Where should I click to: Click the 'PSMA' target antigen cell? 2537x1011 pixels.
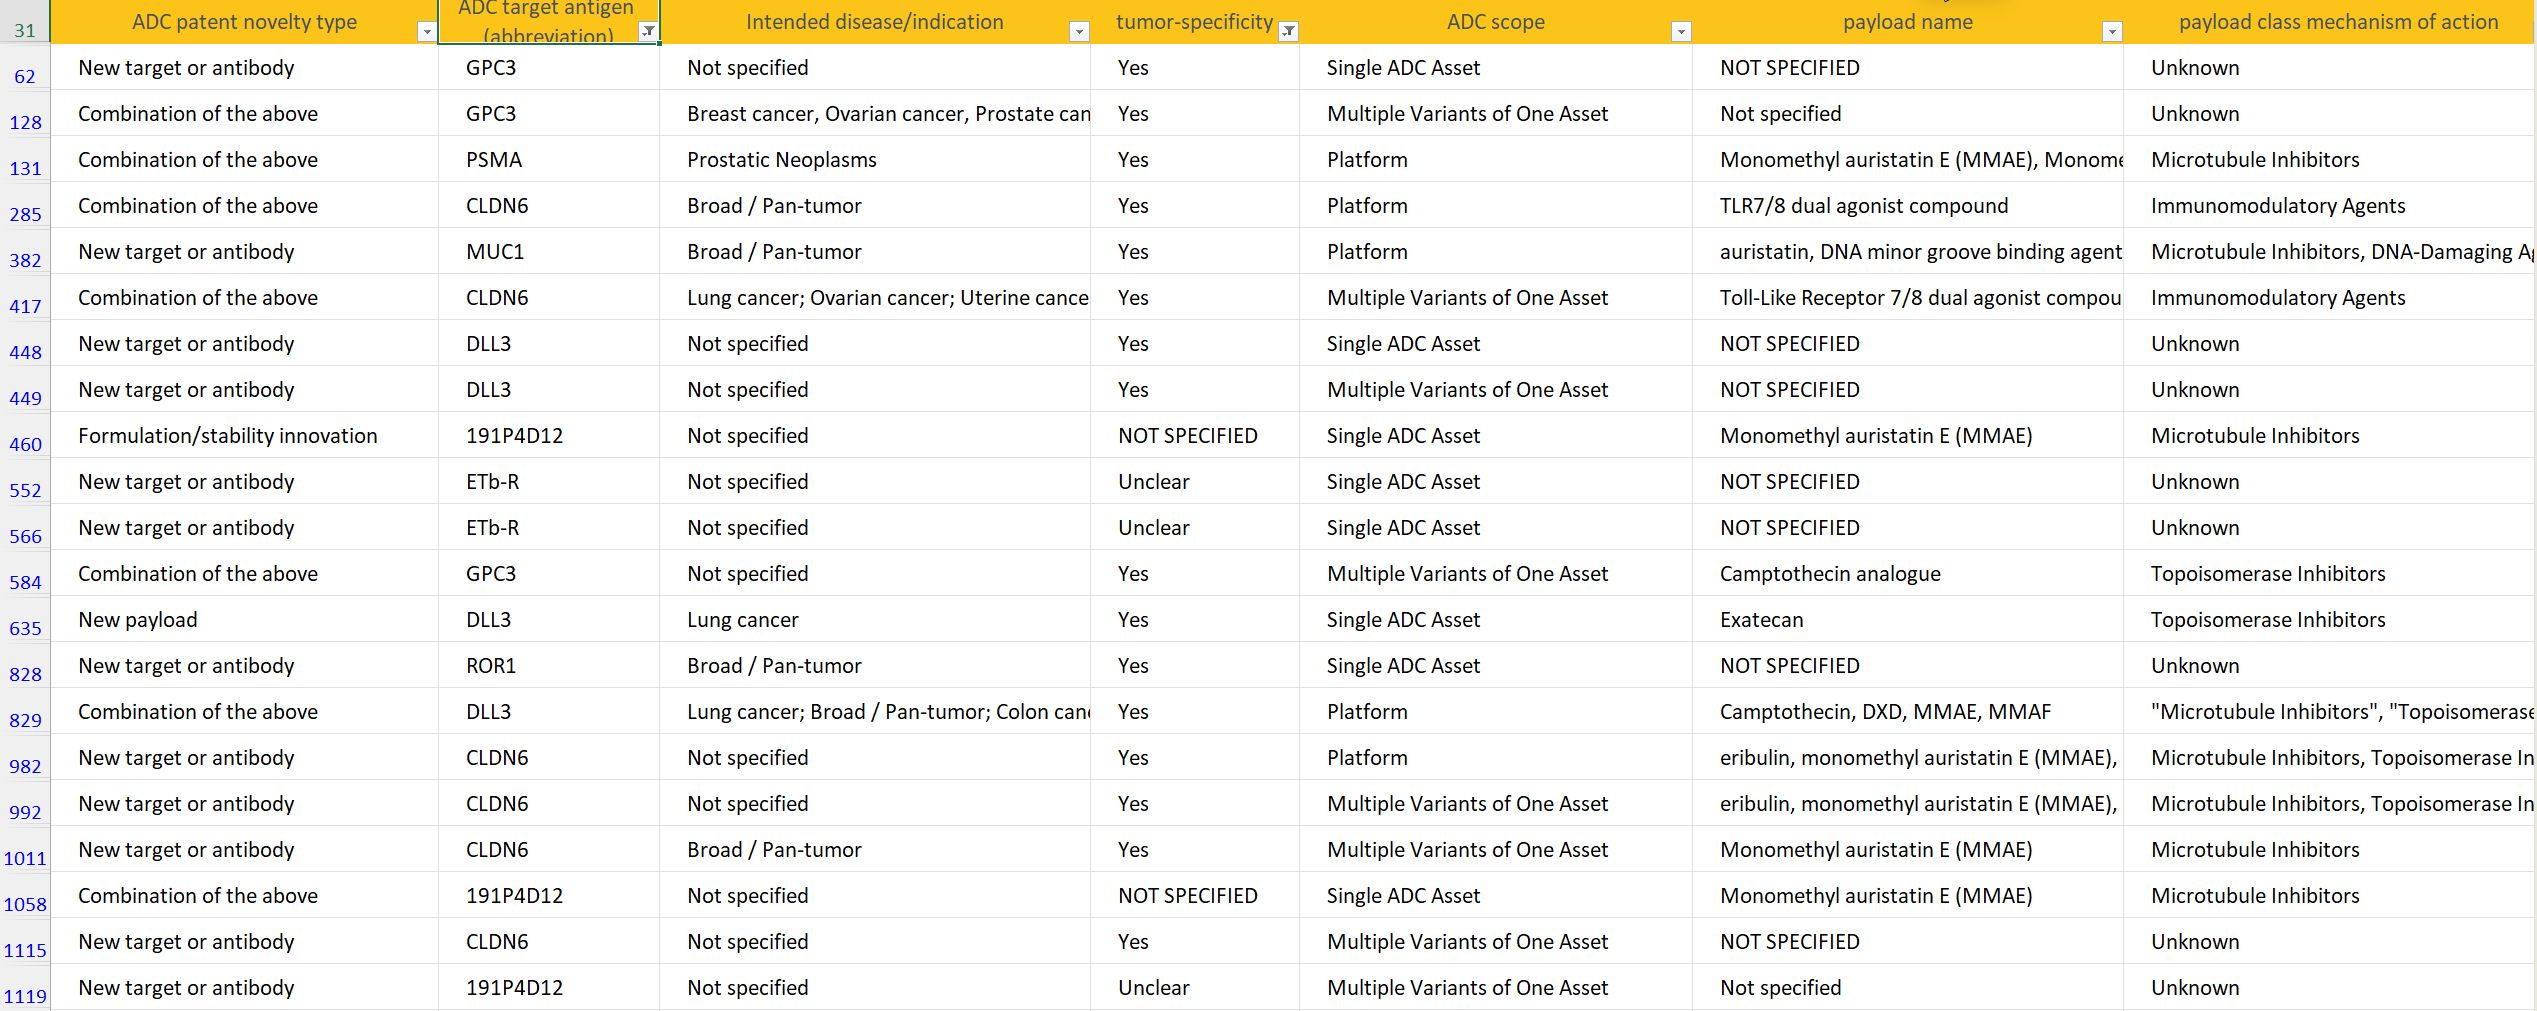(549, 159)
